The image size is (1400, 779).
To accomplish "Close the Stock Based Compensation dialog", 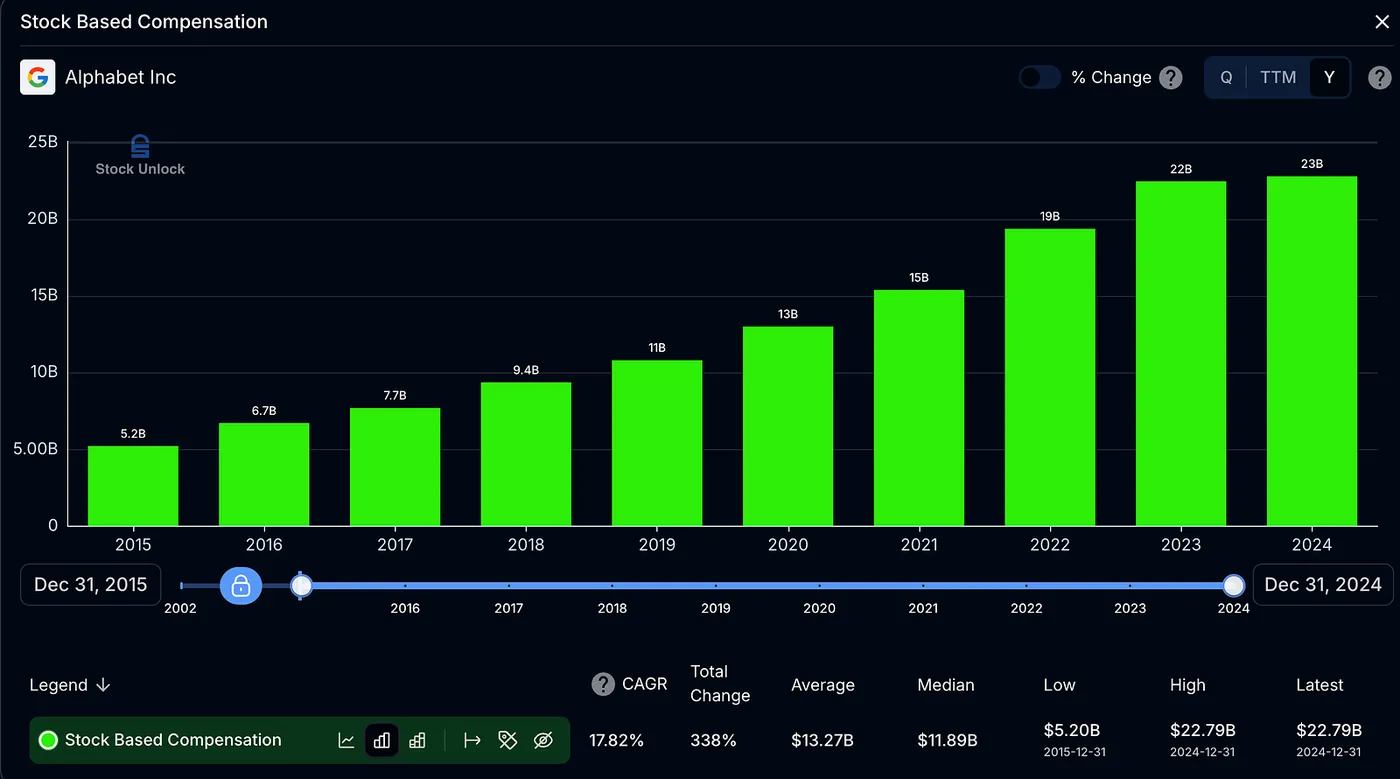I will click(1382, 22).
